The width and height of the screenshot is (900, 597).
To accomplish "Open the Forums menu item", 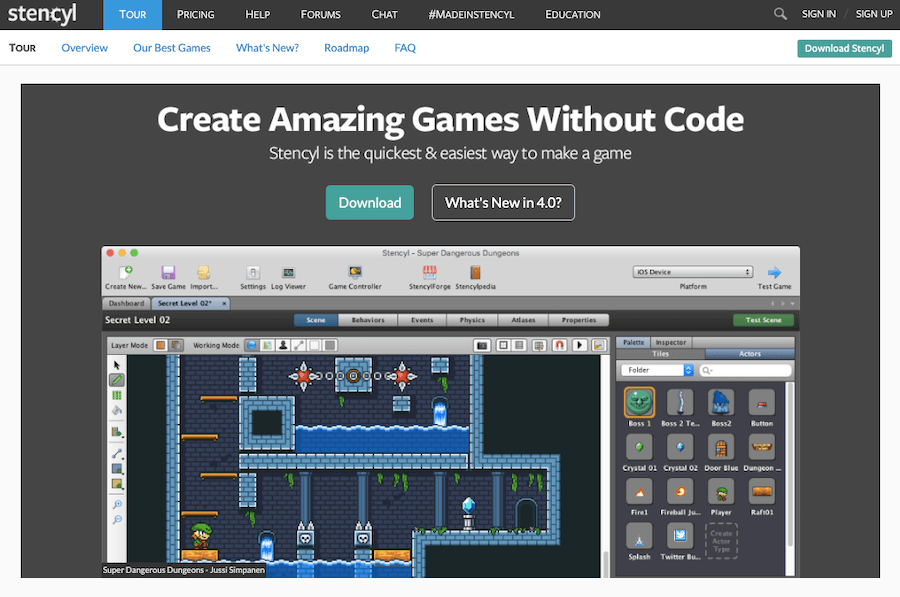I will 320,14.
